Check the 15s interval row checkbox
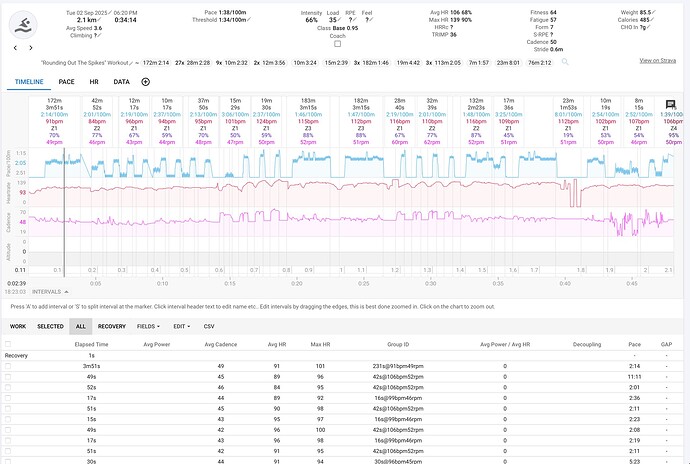 (8, 419)
